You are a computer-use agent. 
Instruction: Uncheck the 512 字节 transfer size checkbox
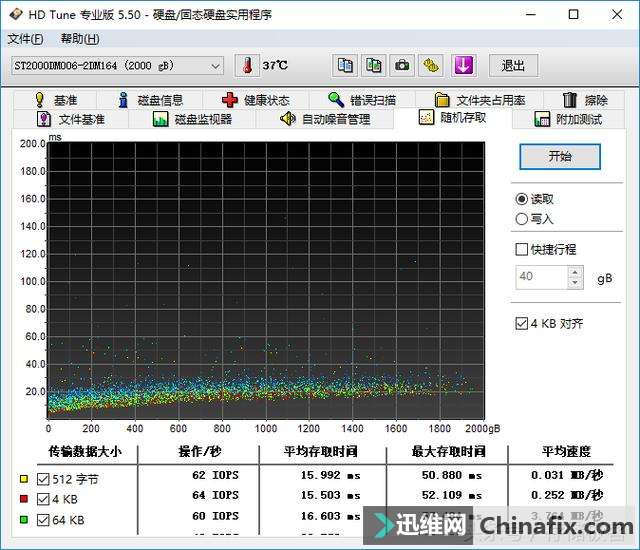point(43,479)
